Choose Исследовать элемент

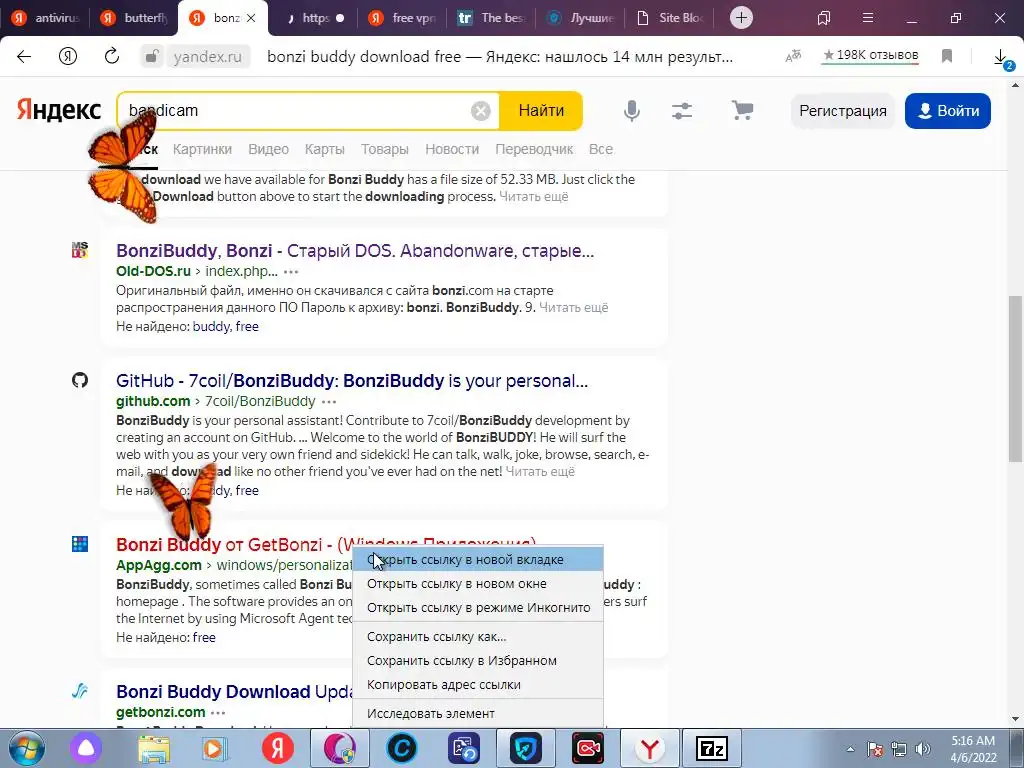tap(477, 714)
